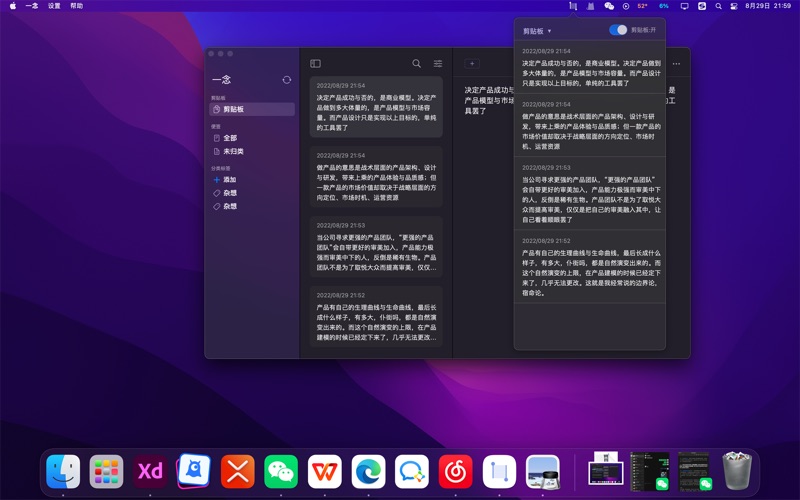The height and width of the screenshot is (500, 800).
Task: Open the note search magnifier
Action: click(417, 64)
